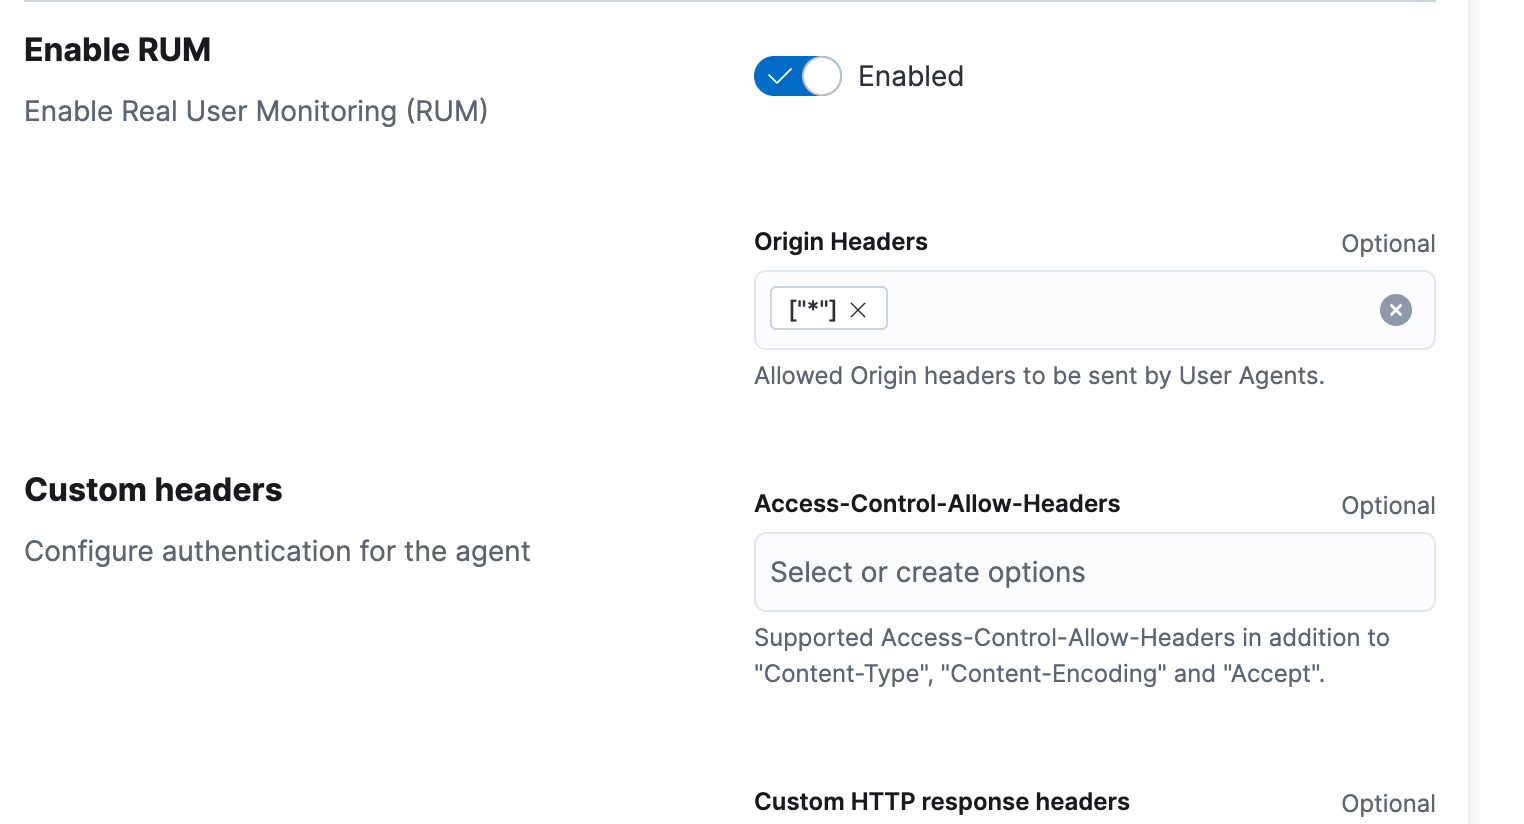Viewport: 1524px width, 824px height.
Task: Click Optional beside Origin Headers
Action: tap(1388, 243)
